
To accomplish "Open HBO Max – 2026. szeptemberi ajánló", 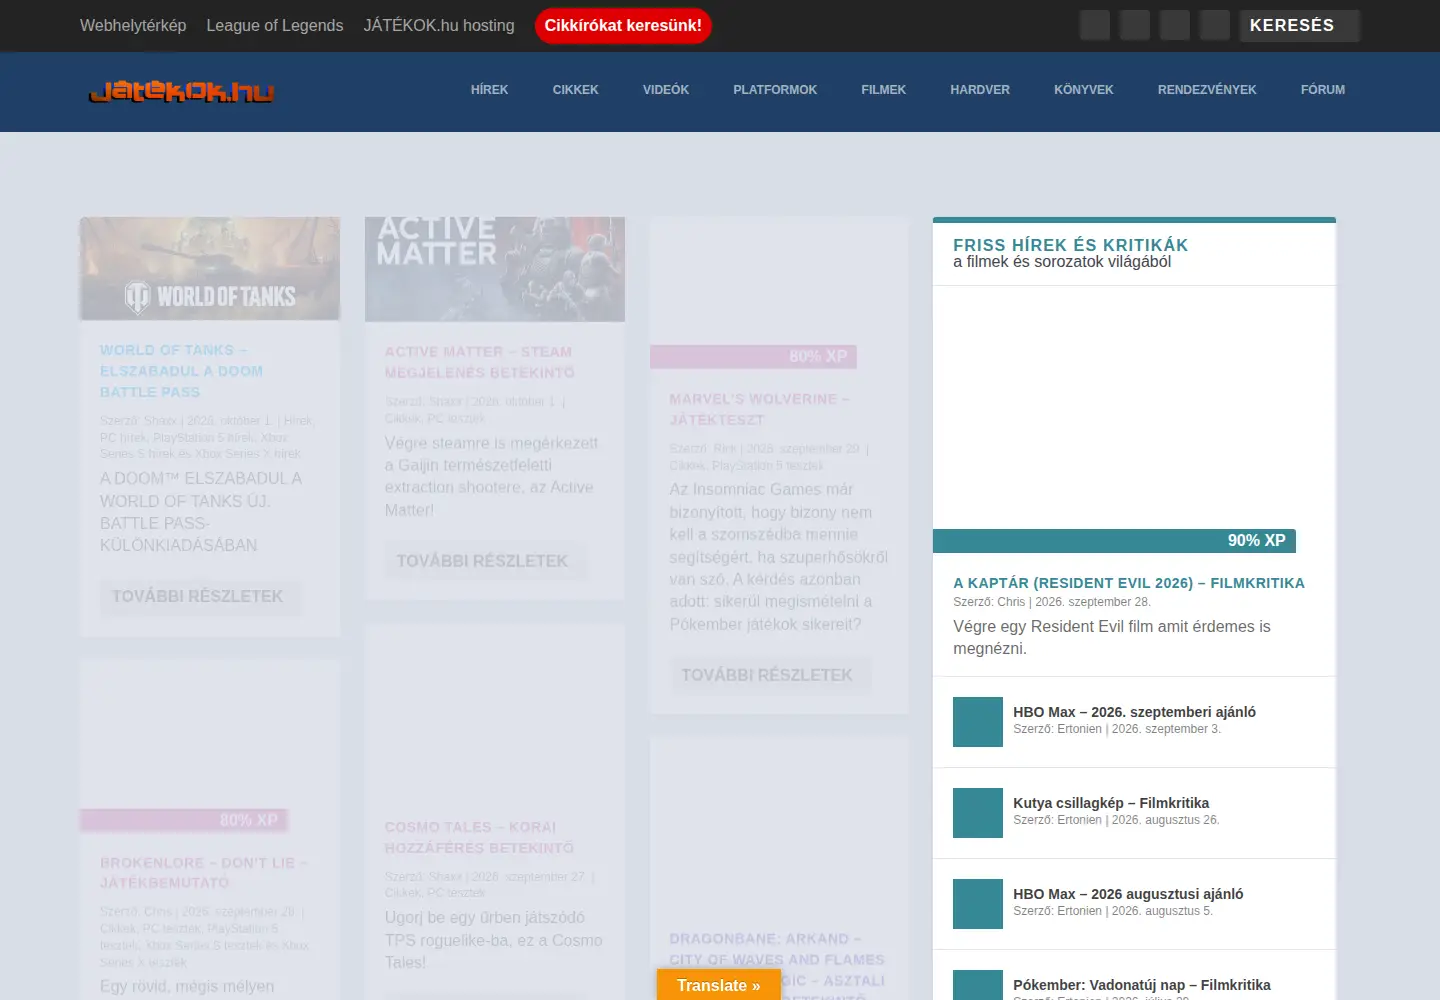I will [1134, 712].
